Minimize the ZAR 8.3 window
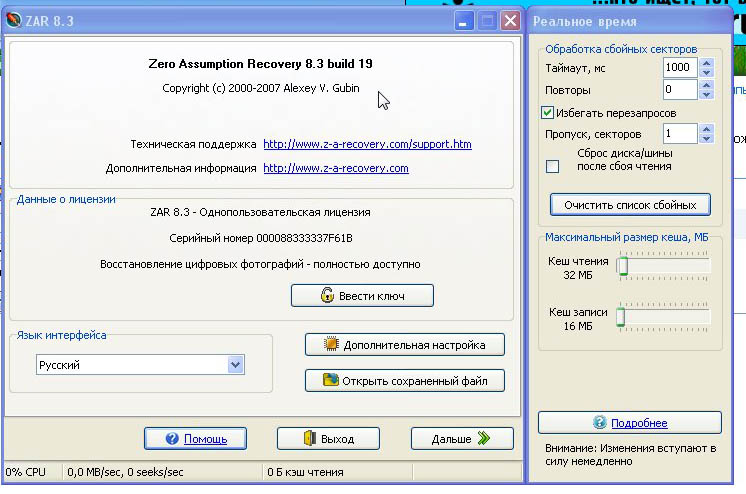This screenshot has width=746, height=494. point(463,21)
